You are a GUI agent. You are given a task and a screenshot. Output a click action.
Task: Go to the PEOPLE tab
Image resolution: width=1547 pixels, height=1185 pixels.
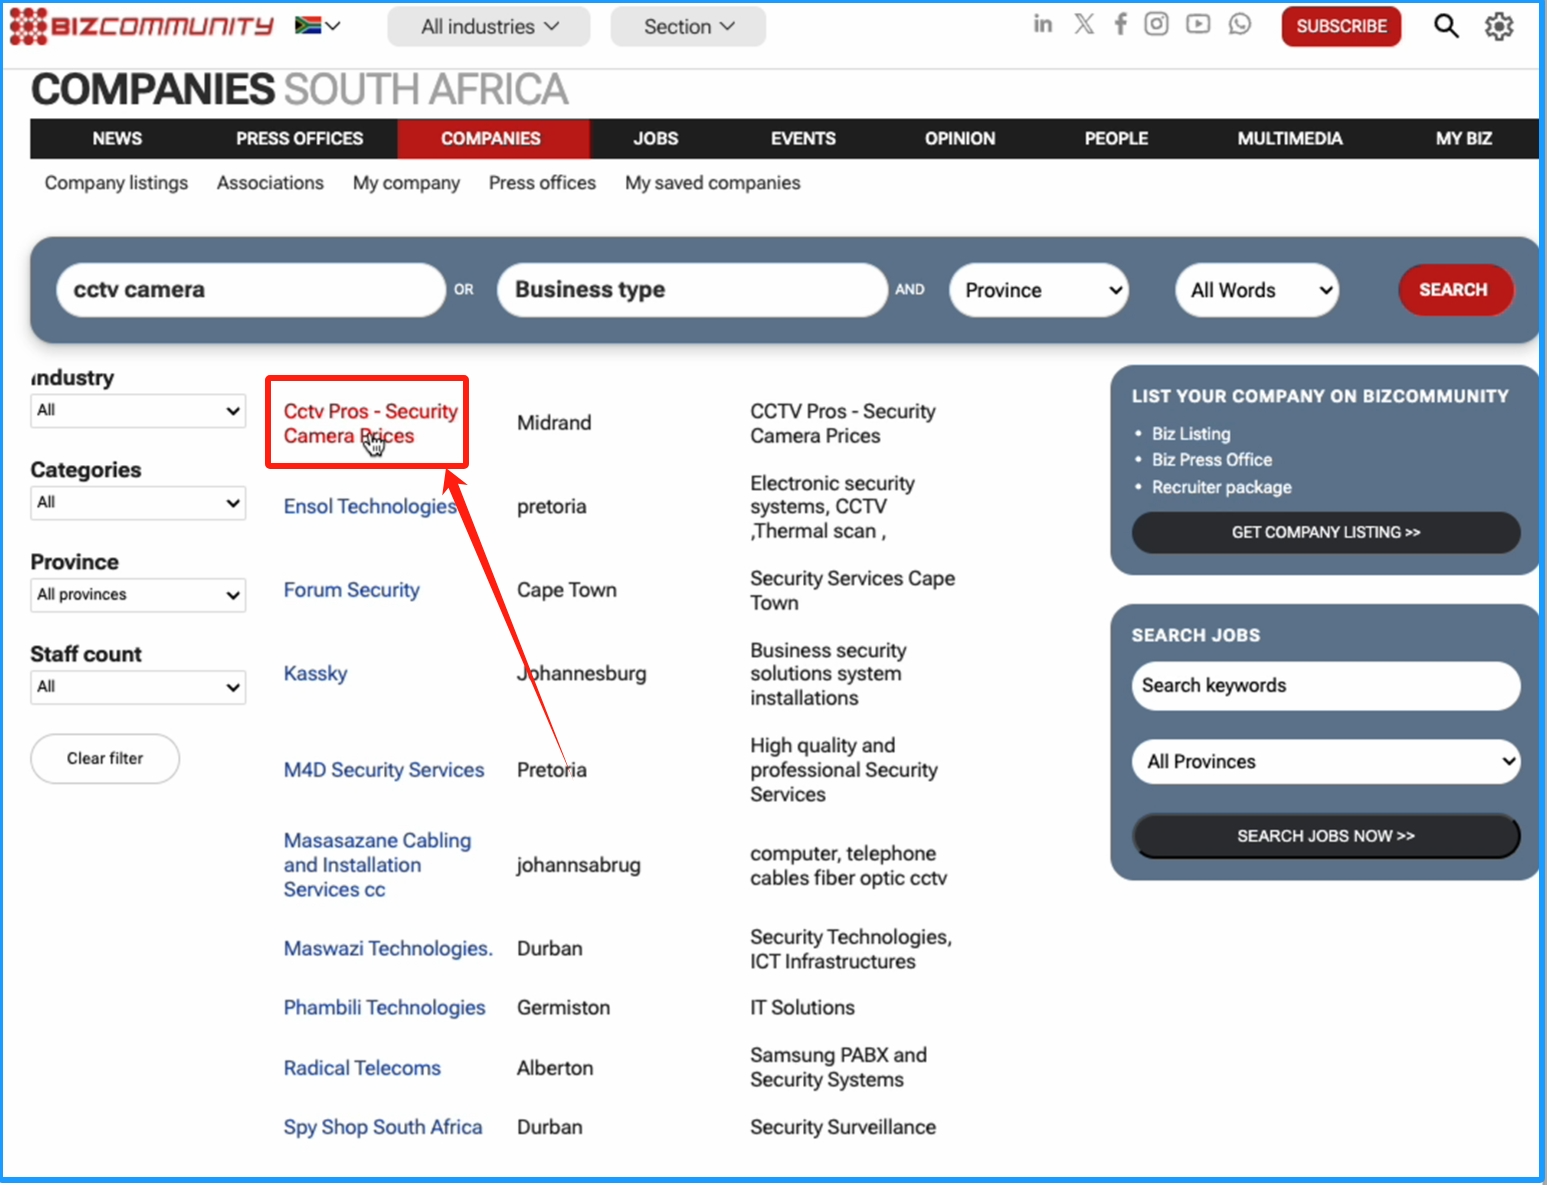[x=1116, y=139]
